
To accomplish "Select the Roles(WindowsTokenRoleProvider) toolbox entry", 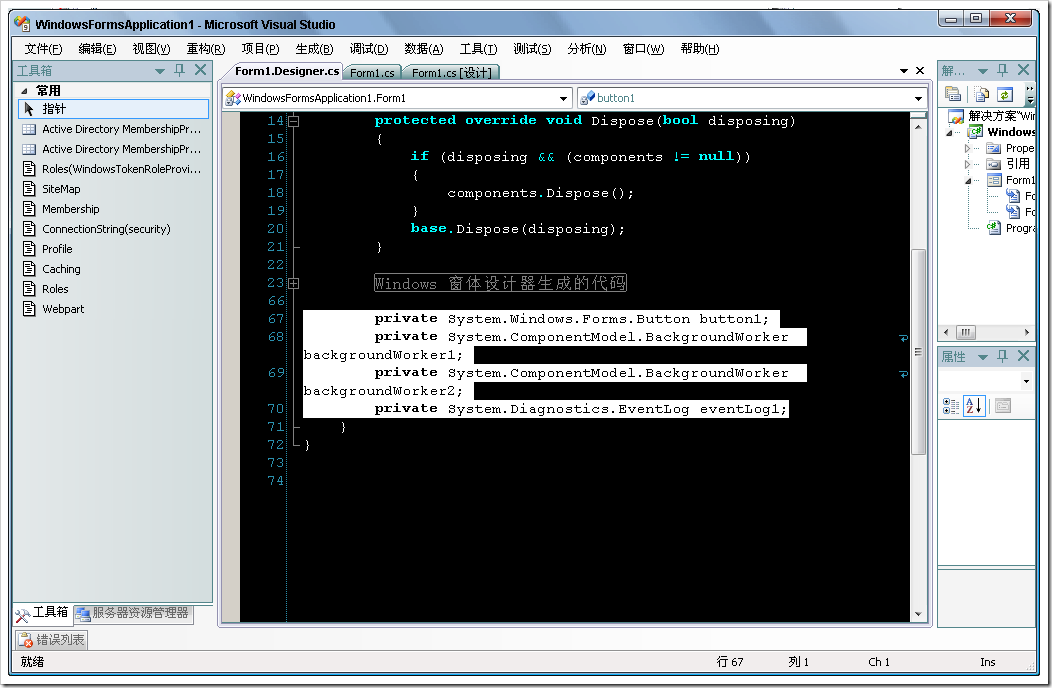I will click(x=113, y=169).
